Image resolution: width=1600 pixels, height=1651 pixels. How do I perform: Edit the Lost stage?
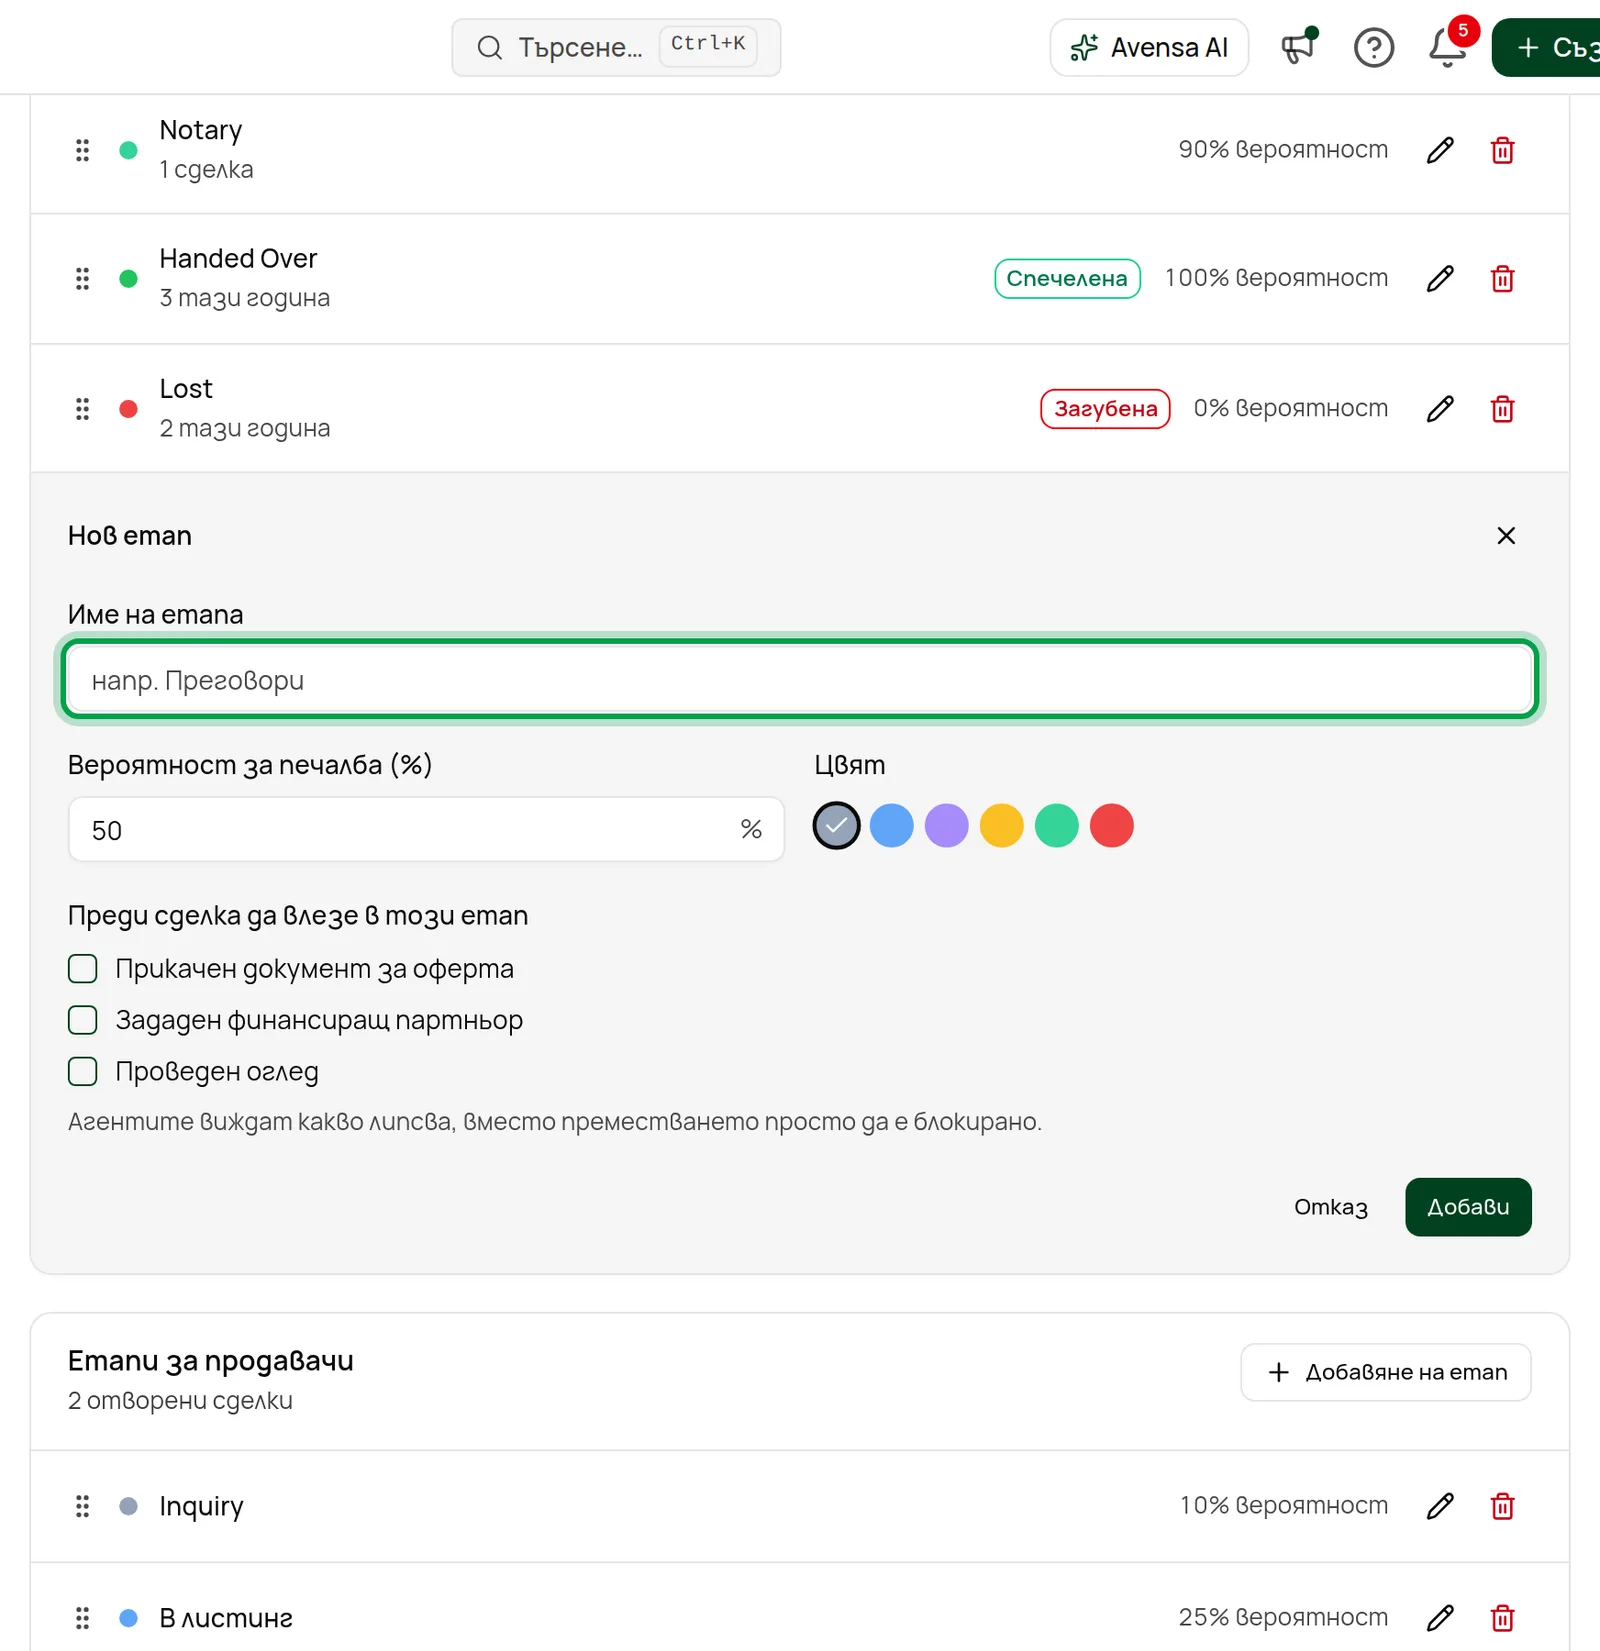pyautogui.click(x=1440, y=408)
